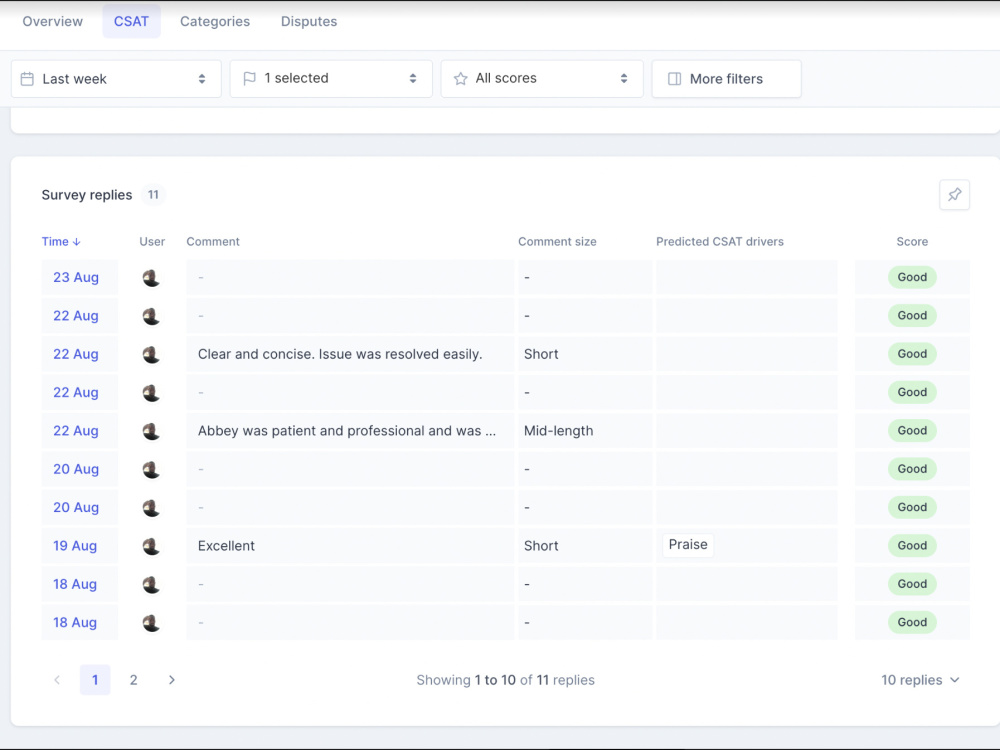Pin the Survey replies card

[954, 195]
